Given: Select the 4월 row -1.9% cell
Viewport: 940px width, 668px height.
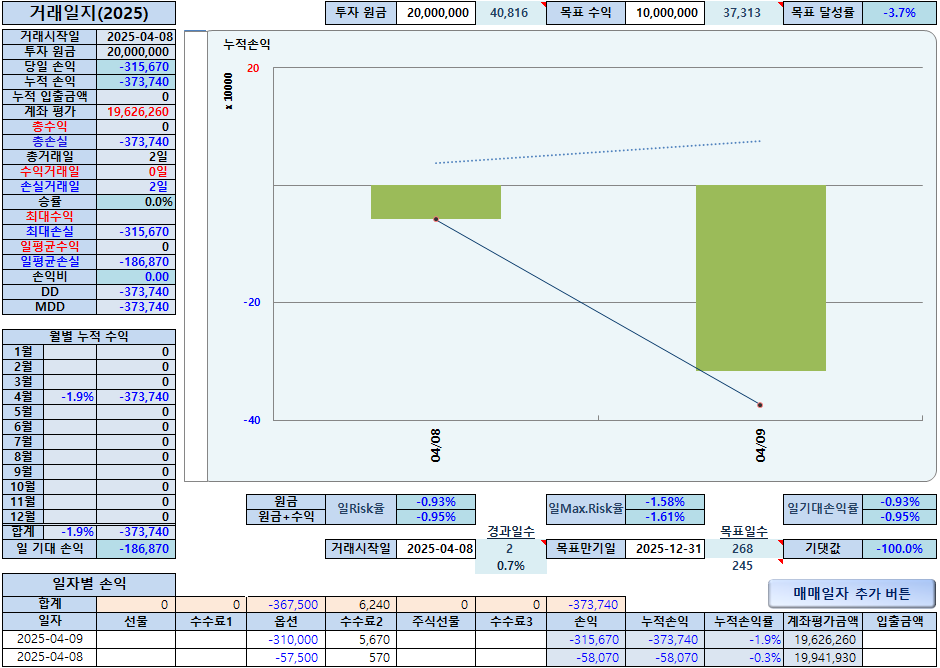Looking at the screenshot, I should pos(70,396).
